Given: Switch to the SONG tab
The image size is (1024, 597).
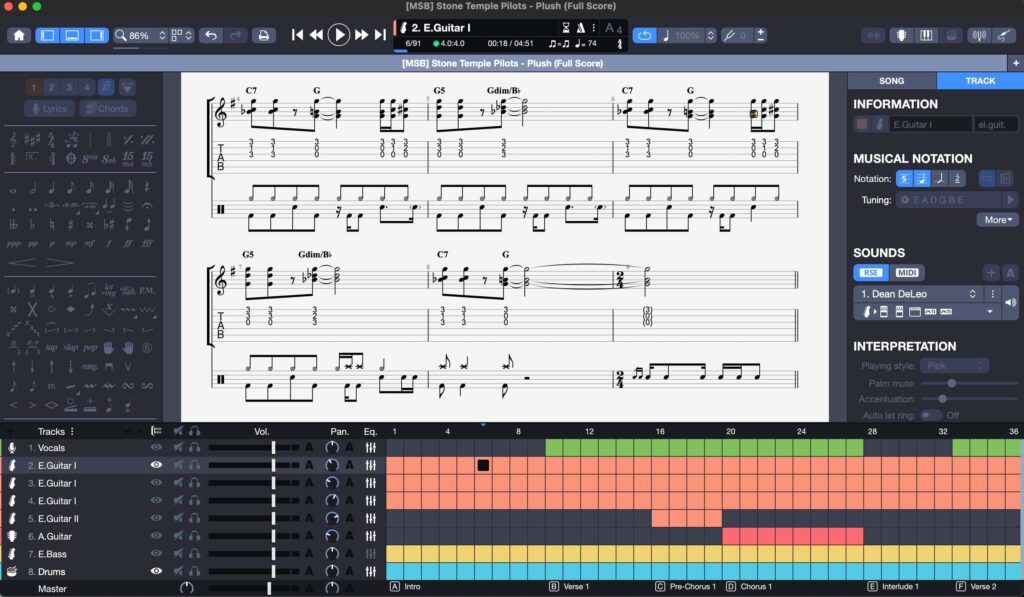Looking at the screenshot, I should coord(889,81).
